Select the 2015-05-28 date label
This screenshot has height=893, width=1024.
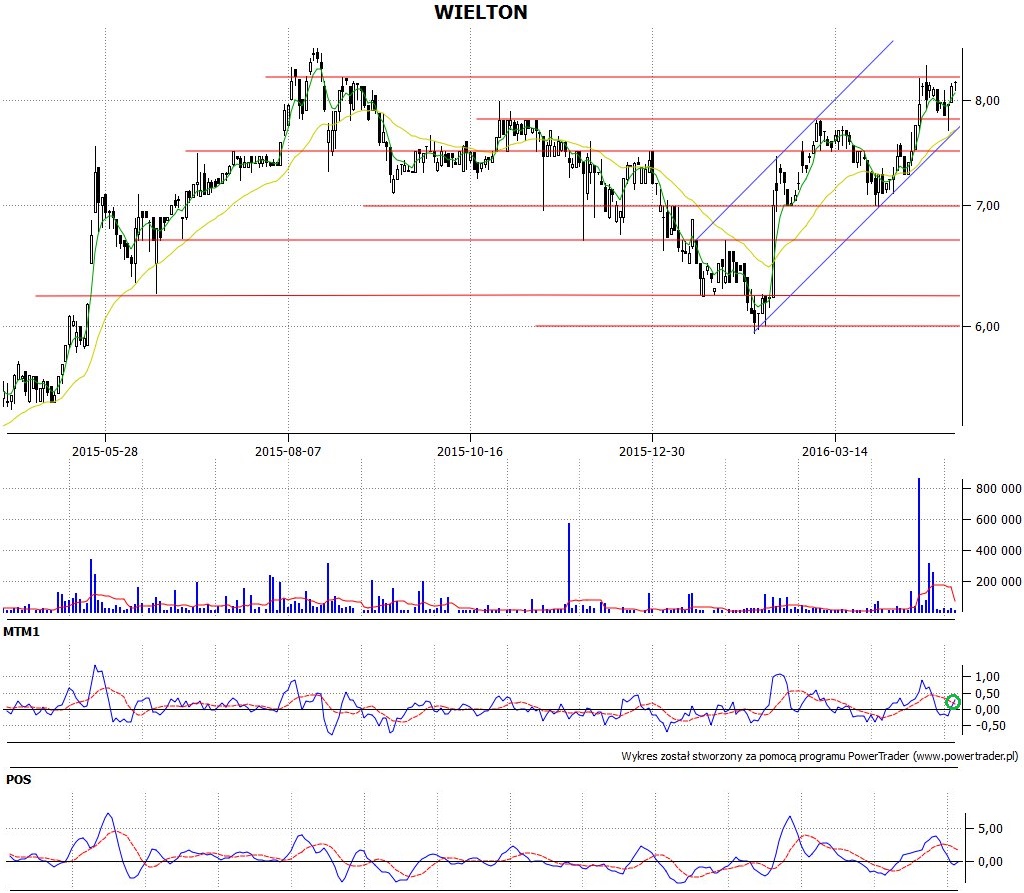click(x=104, y=451)
